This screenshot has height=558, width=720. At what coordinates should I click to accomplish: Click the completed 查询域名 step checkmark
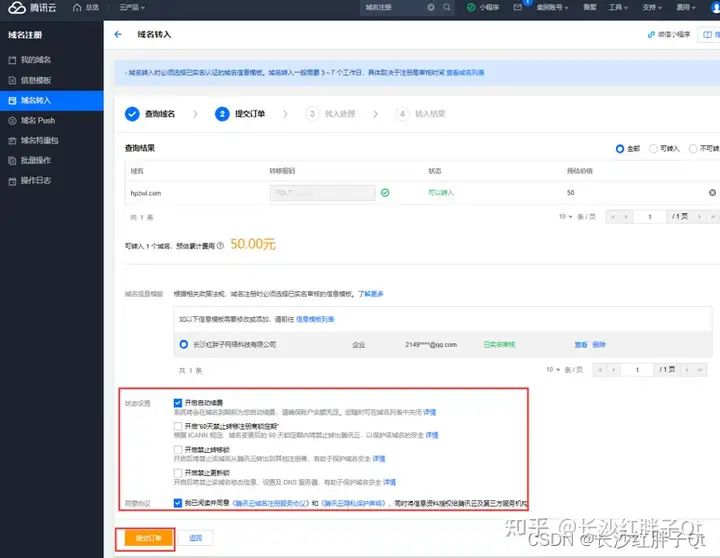point(132,113)
